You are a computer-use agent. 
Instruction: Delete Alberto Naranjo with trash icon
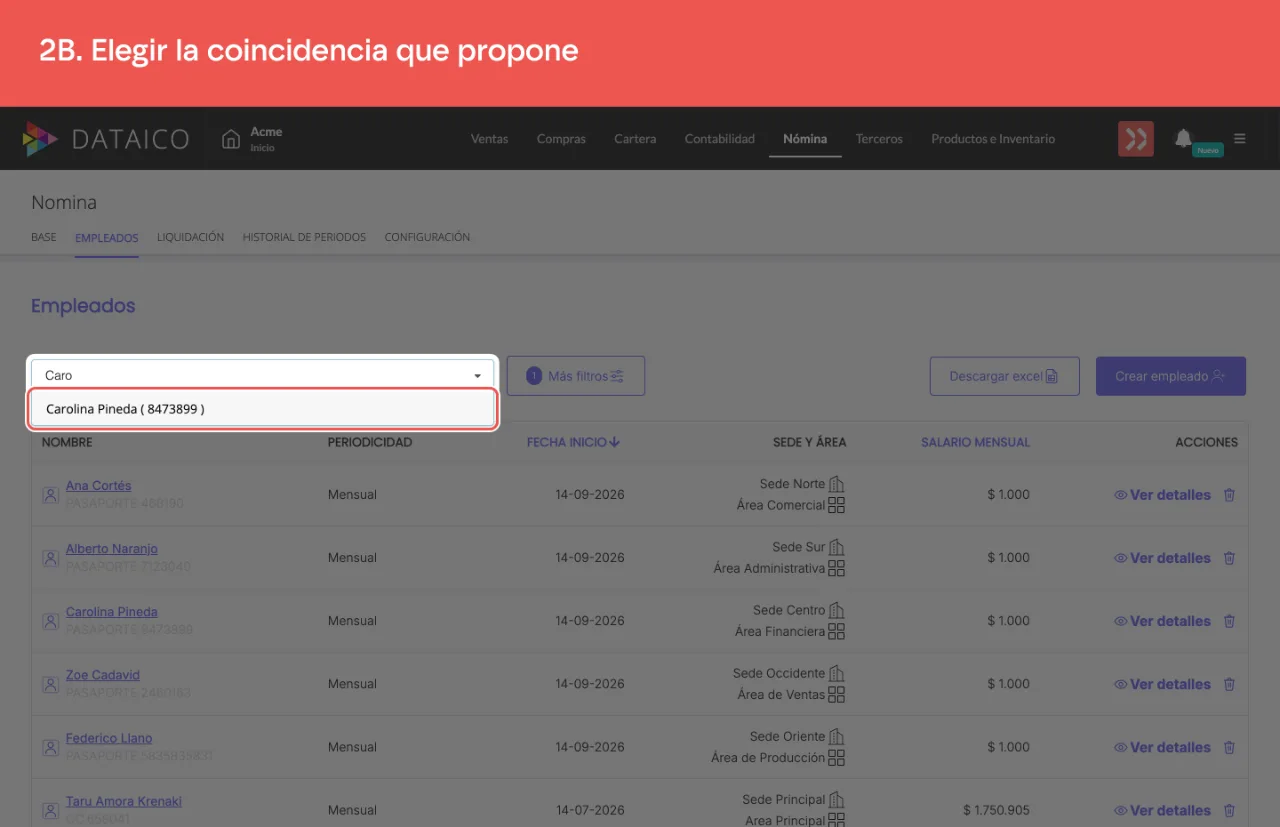pyautogui.click(x=1229, y=558)
